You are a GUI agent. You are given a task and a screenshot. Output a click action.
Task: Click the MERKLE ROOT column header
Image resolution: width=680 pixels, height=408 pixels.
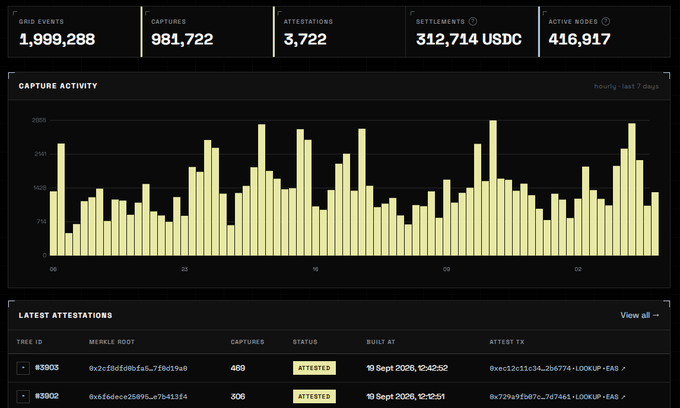111,342
